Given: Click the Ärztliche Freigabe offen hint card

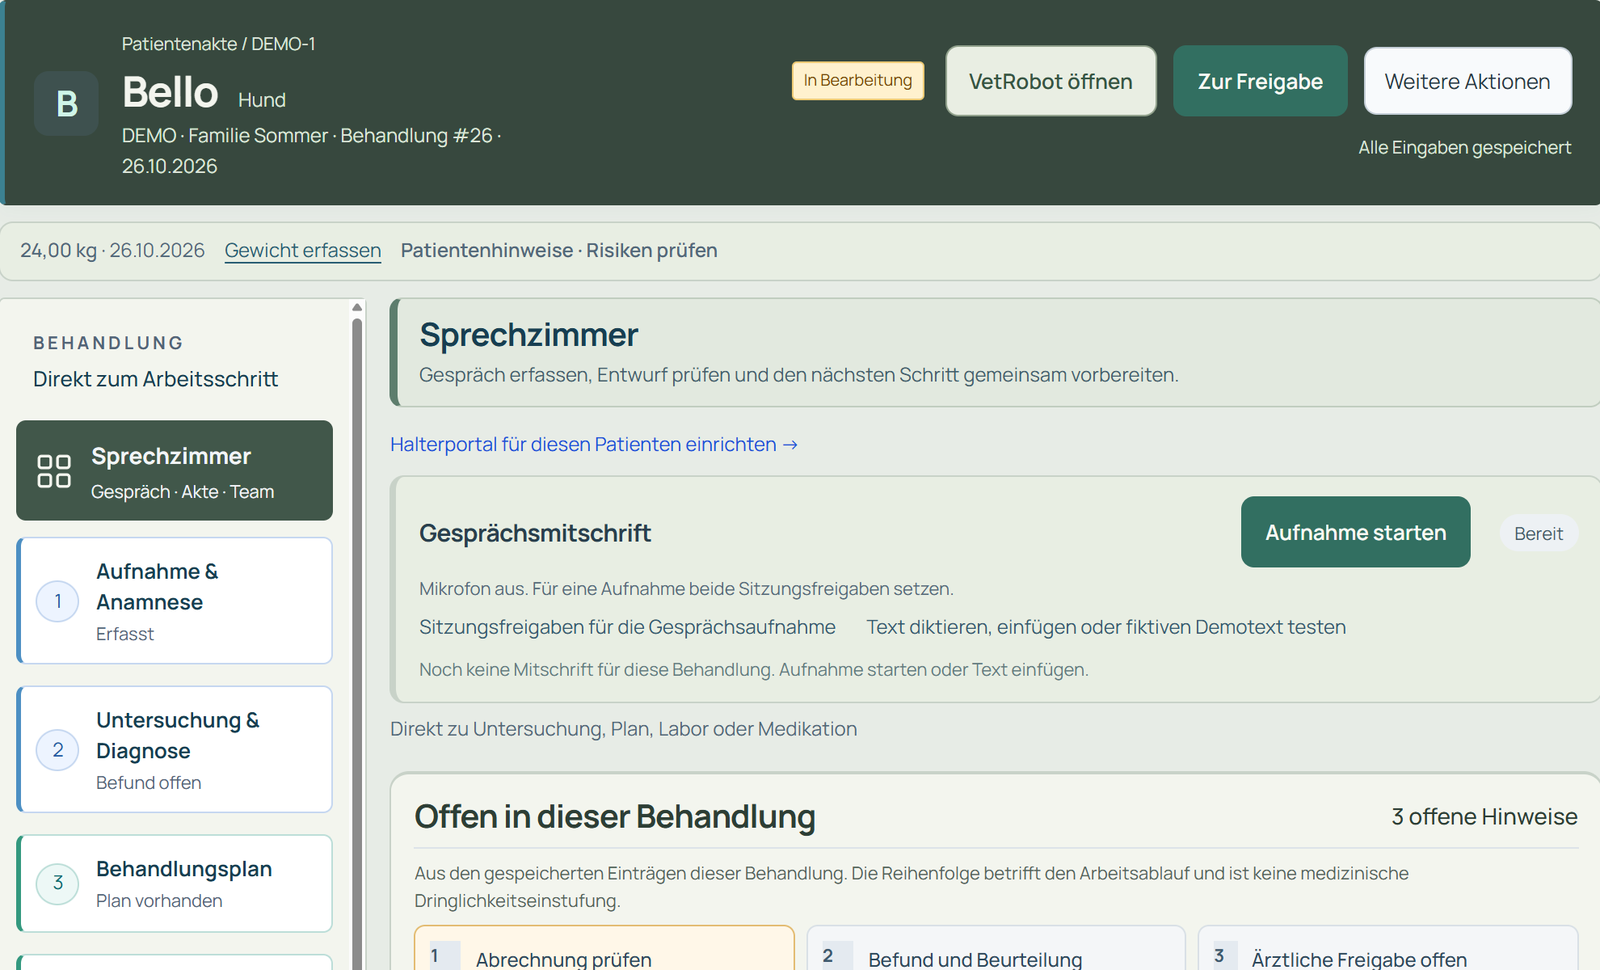Looking at the screenshot, I should coord(1388,948).
